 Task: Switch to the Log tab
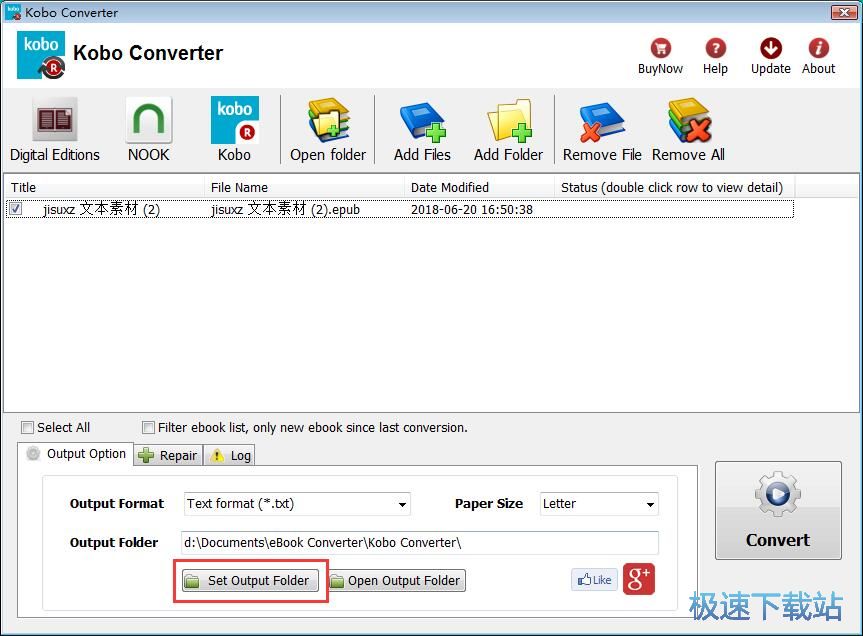230,456
